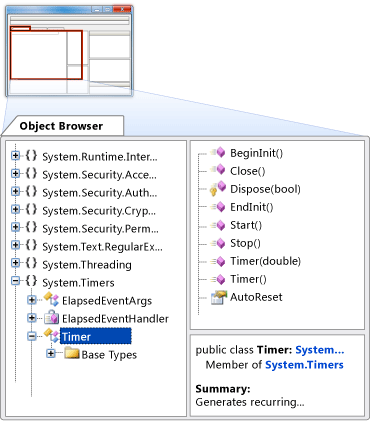Expand the Base Types folder node
370x421 pixels.
tap(51, 354)
